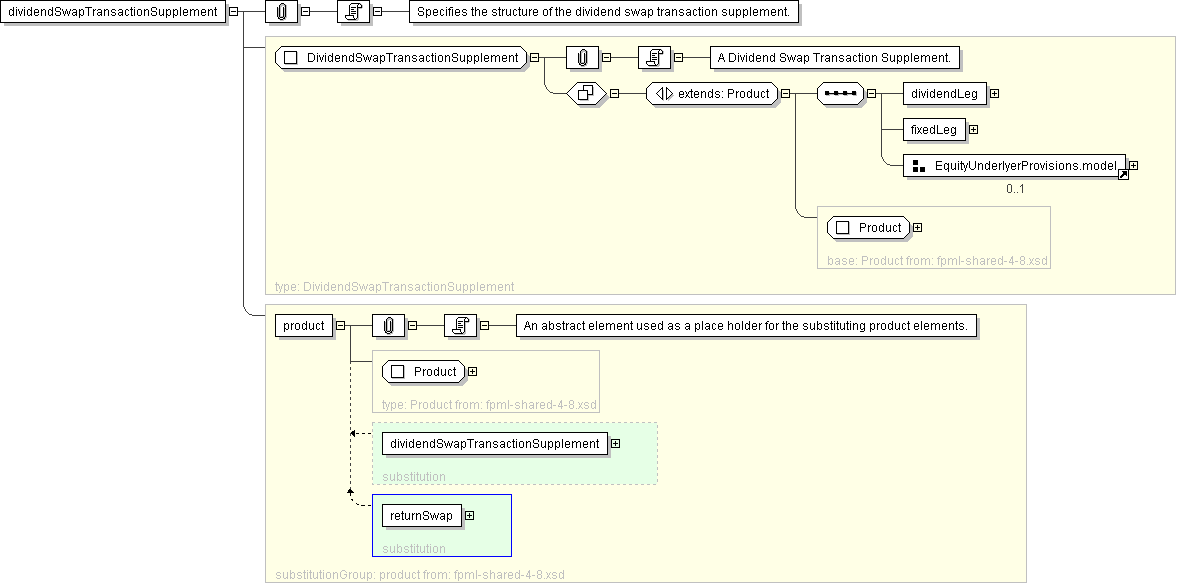Viewport: 1177px width, 584px height.
Task: Click the abstract element description text
Action: click(x=746, y=326)
